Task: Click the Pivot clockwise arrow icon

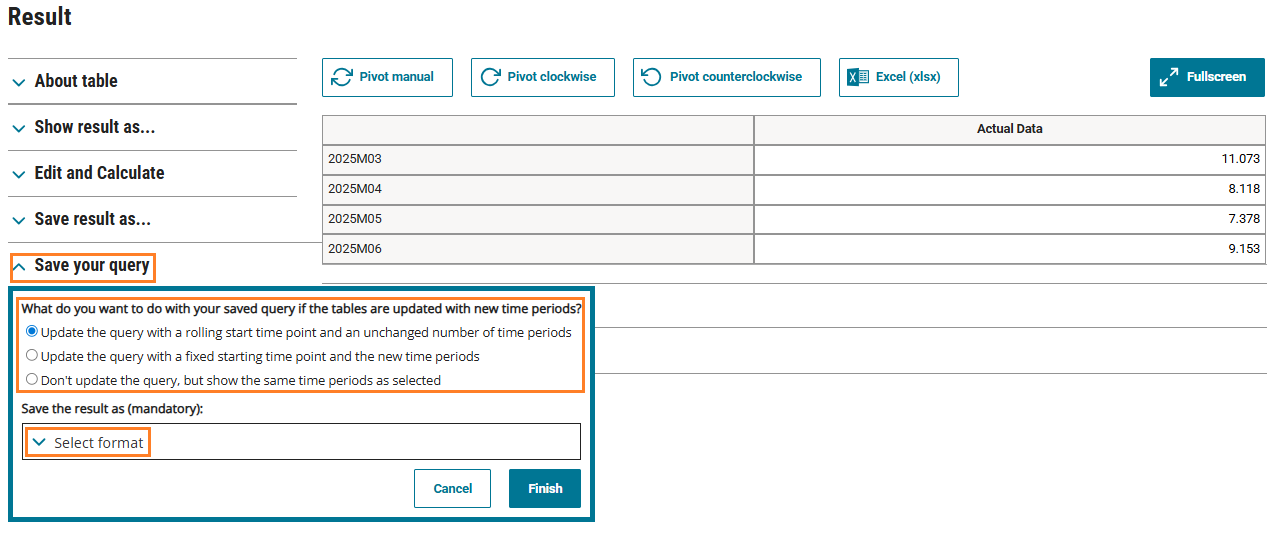Action: pos(490,77)
